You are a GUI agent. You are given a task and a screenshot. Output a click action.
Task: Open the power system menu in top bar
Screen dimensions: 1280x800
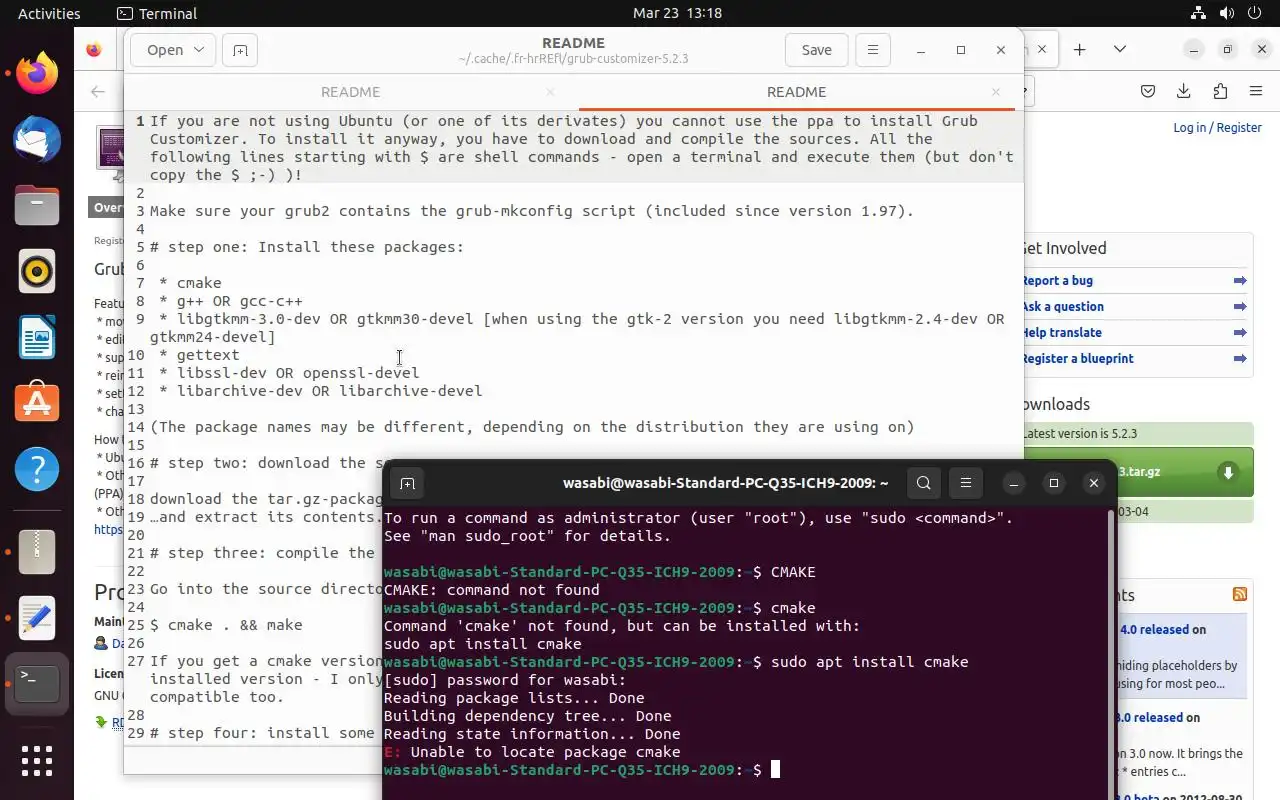tap(1255, 13)
